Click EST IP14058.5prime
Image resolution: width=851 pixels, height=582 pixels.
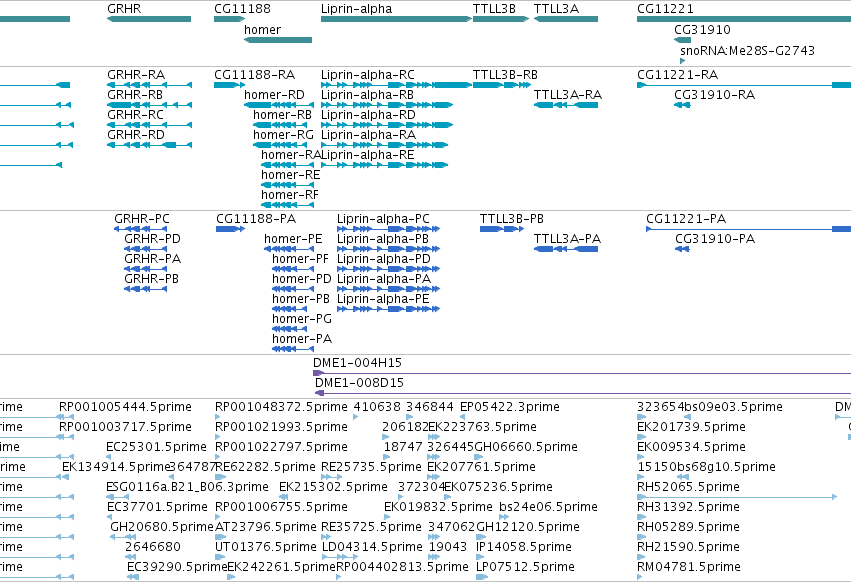tap(524, 547)
